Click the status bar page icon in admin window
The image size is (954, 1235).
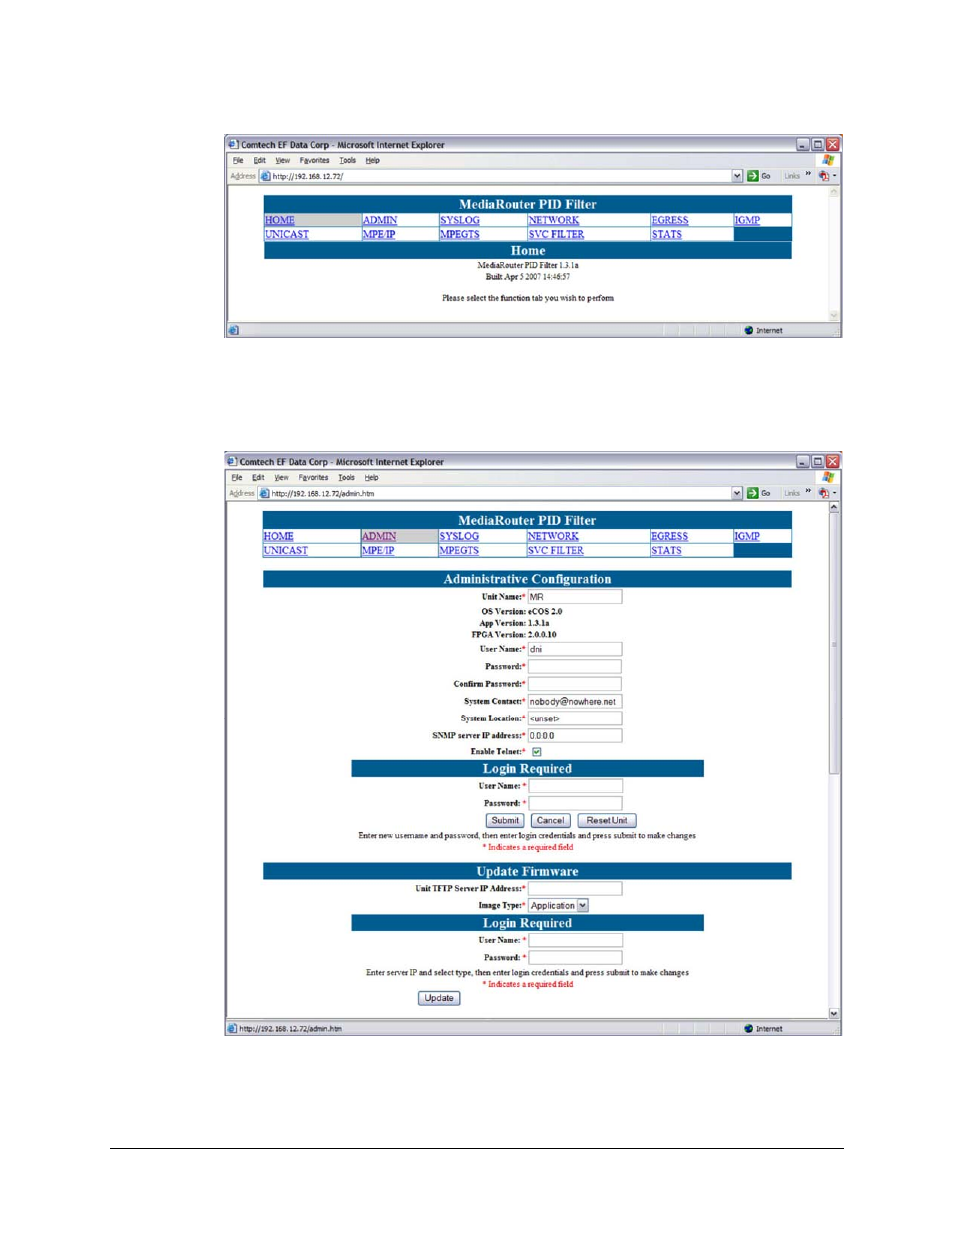click(233, 1028)
